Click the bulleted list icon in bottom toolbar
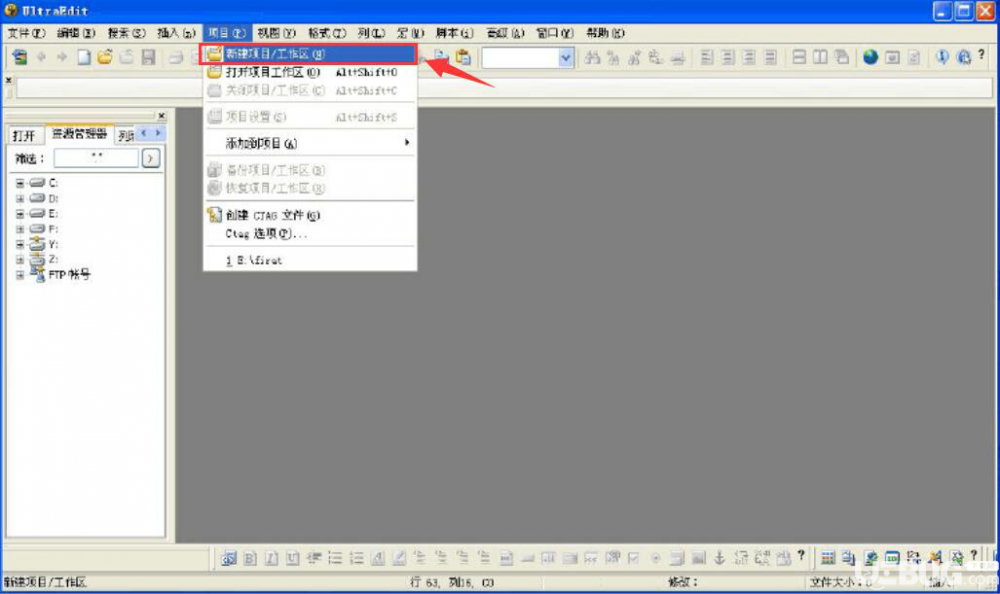1000x594 pixels. click(335, 559)
